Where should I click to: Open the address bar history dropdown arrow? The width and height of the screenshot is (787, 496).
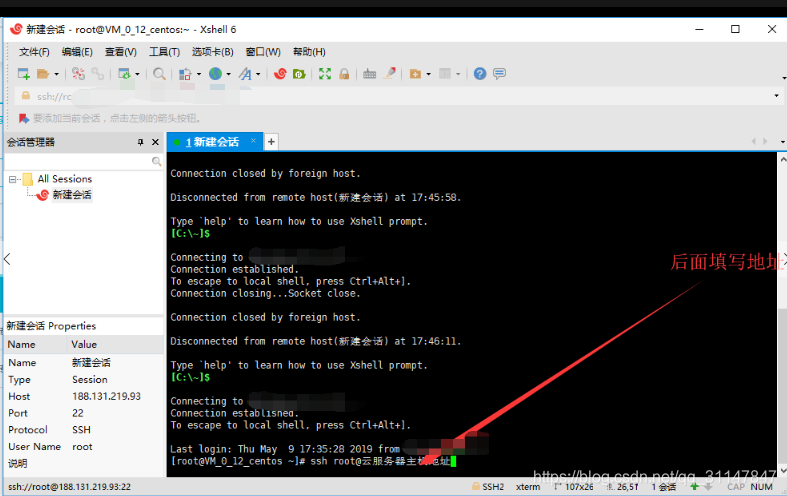pyautogui.click(x=776, y=96)
